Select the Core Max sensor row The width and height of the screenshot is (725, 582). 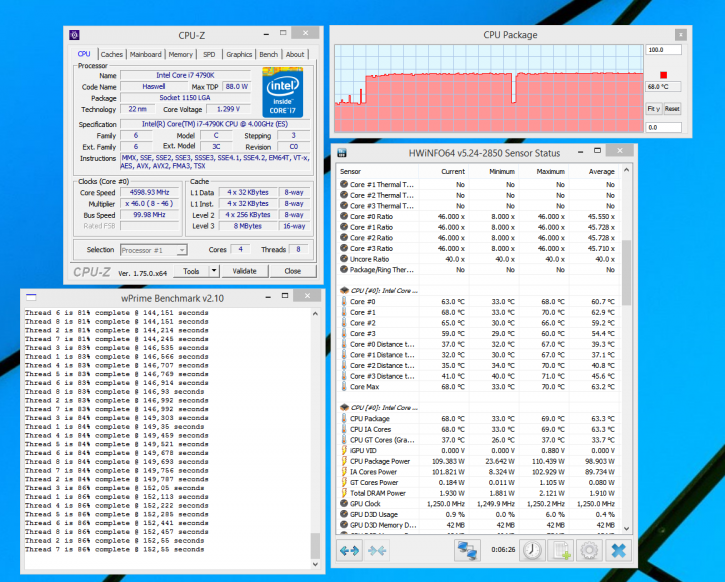[x=479, y=386]
